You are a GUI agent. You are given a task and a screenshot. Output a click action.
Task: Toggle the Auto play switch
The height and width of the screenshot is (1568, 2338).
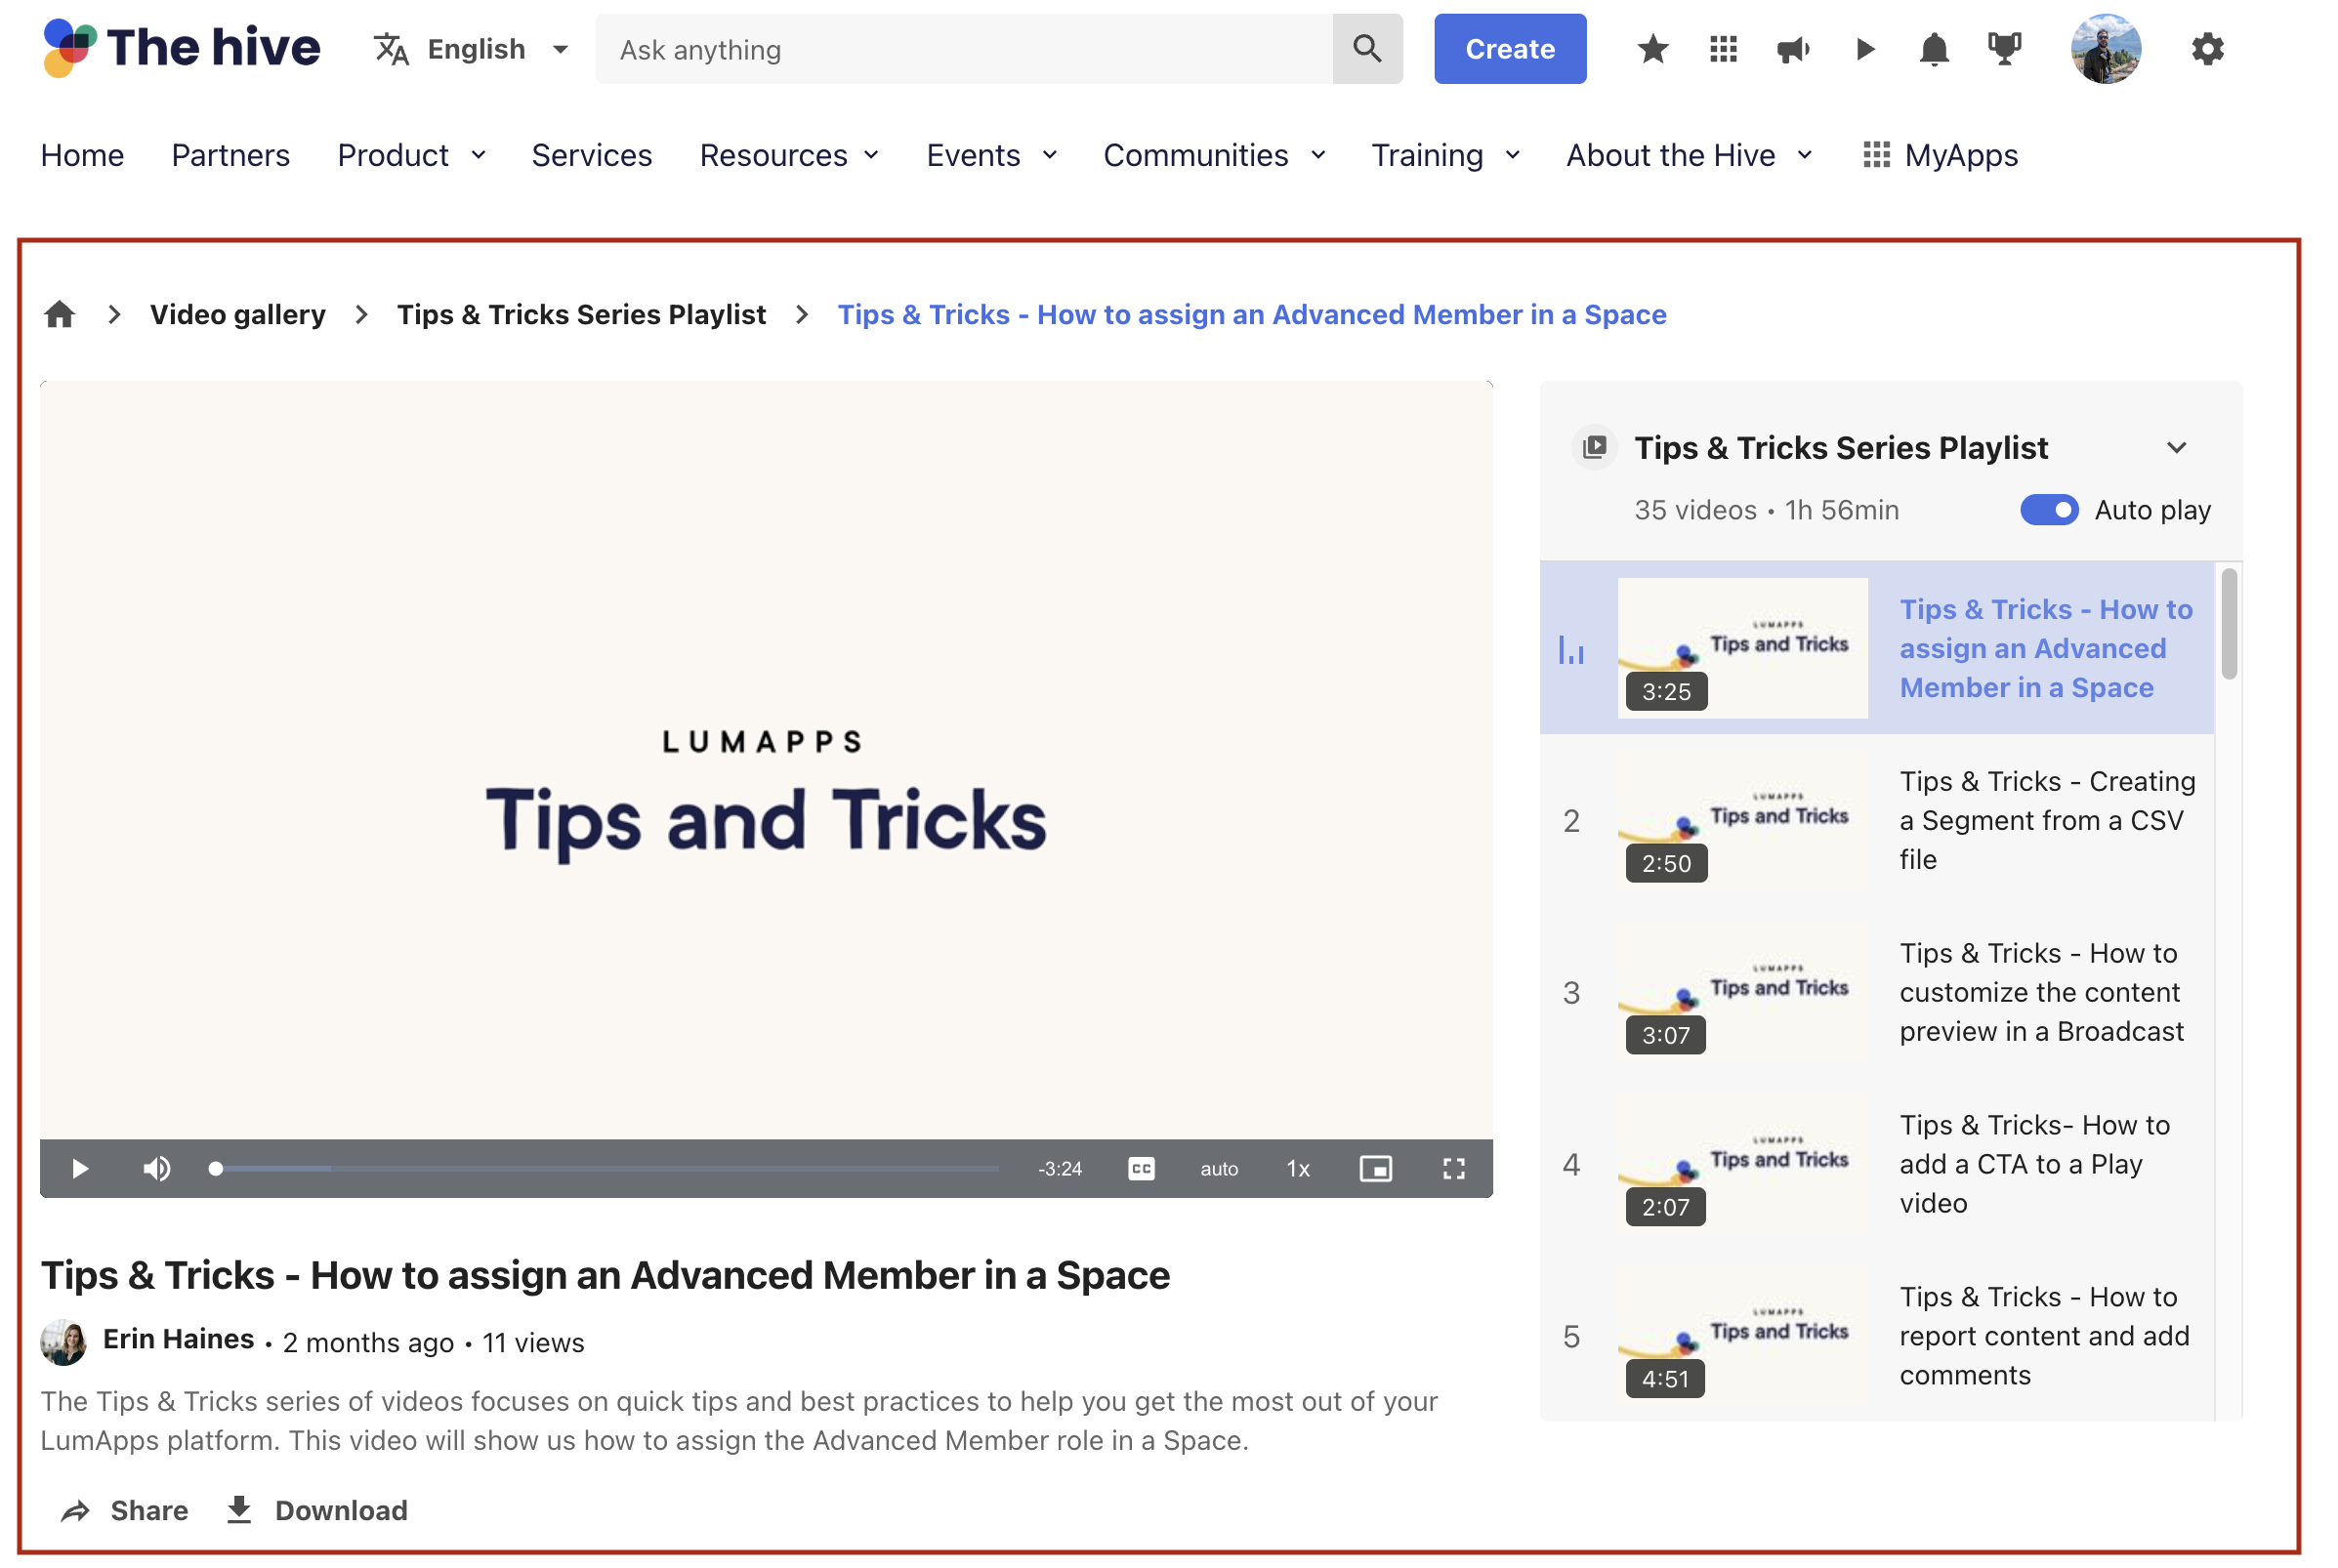tap(2049, 509)
